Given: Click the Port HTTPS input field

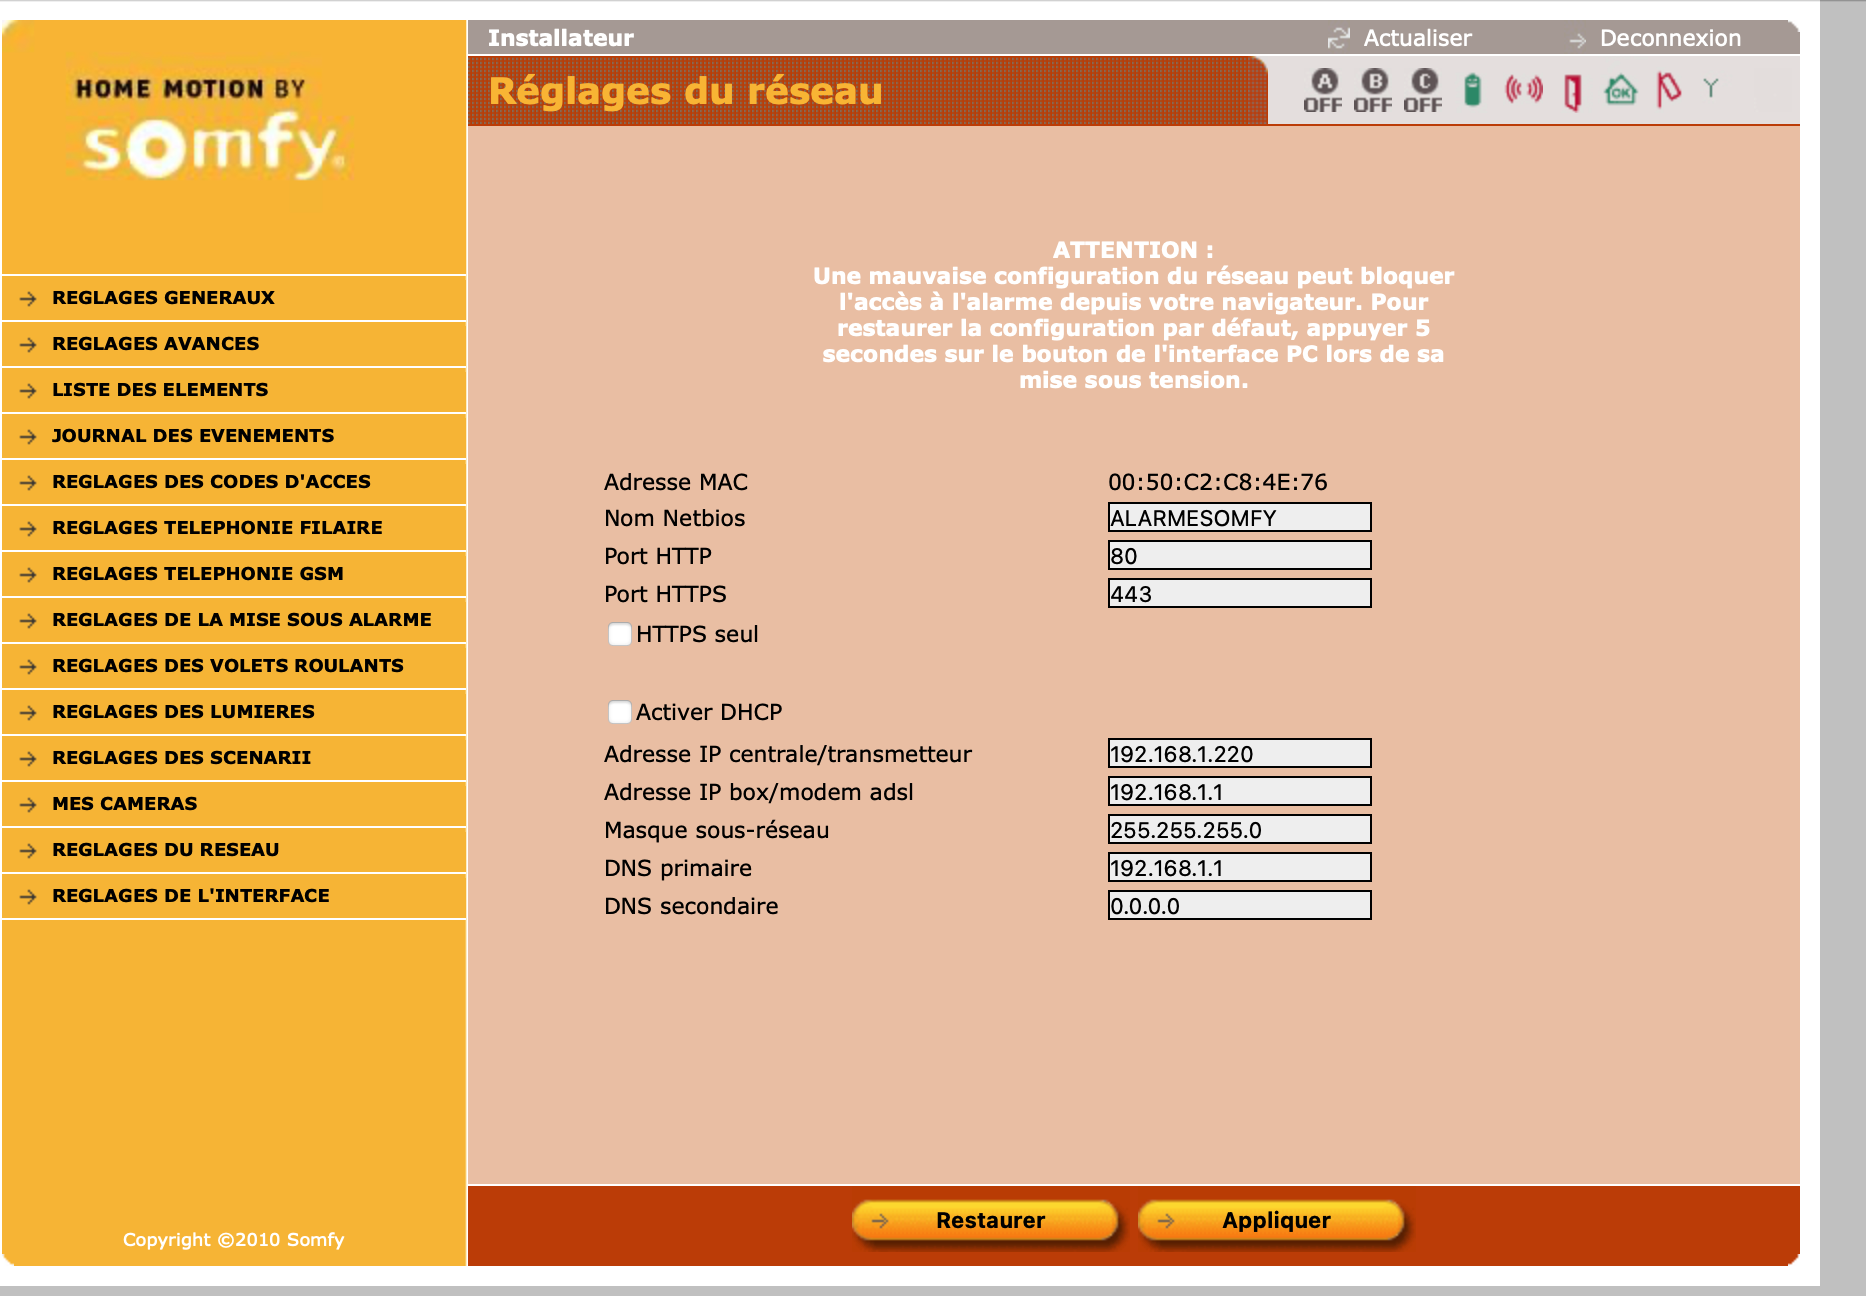Looking at the screenshot, I should [x=1239, y=594].
